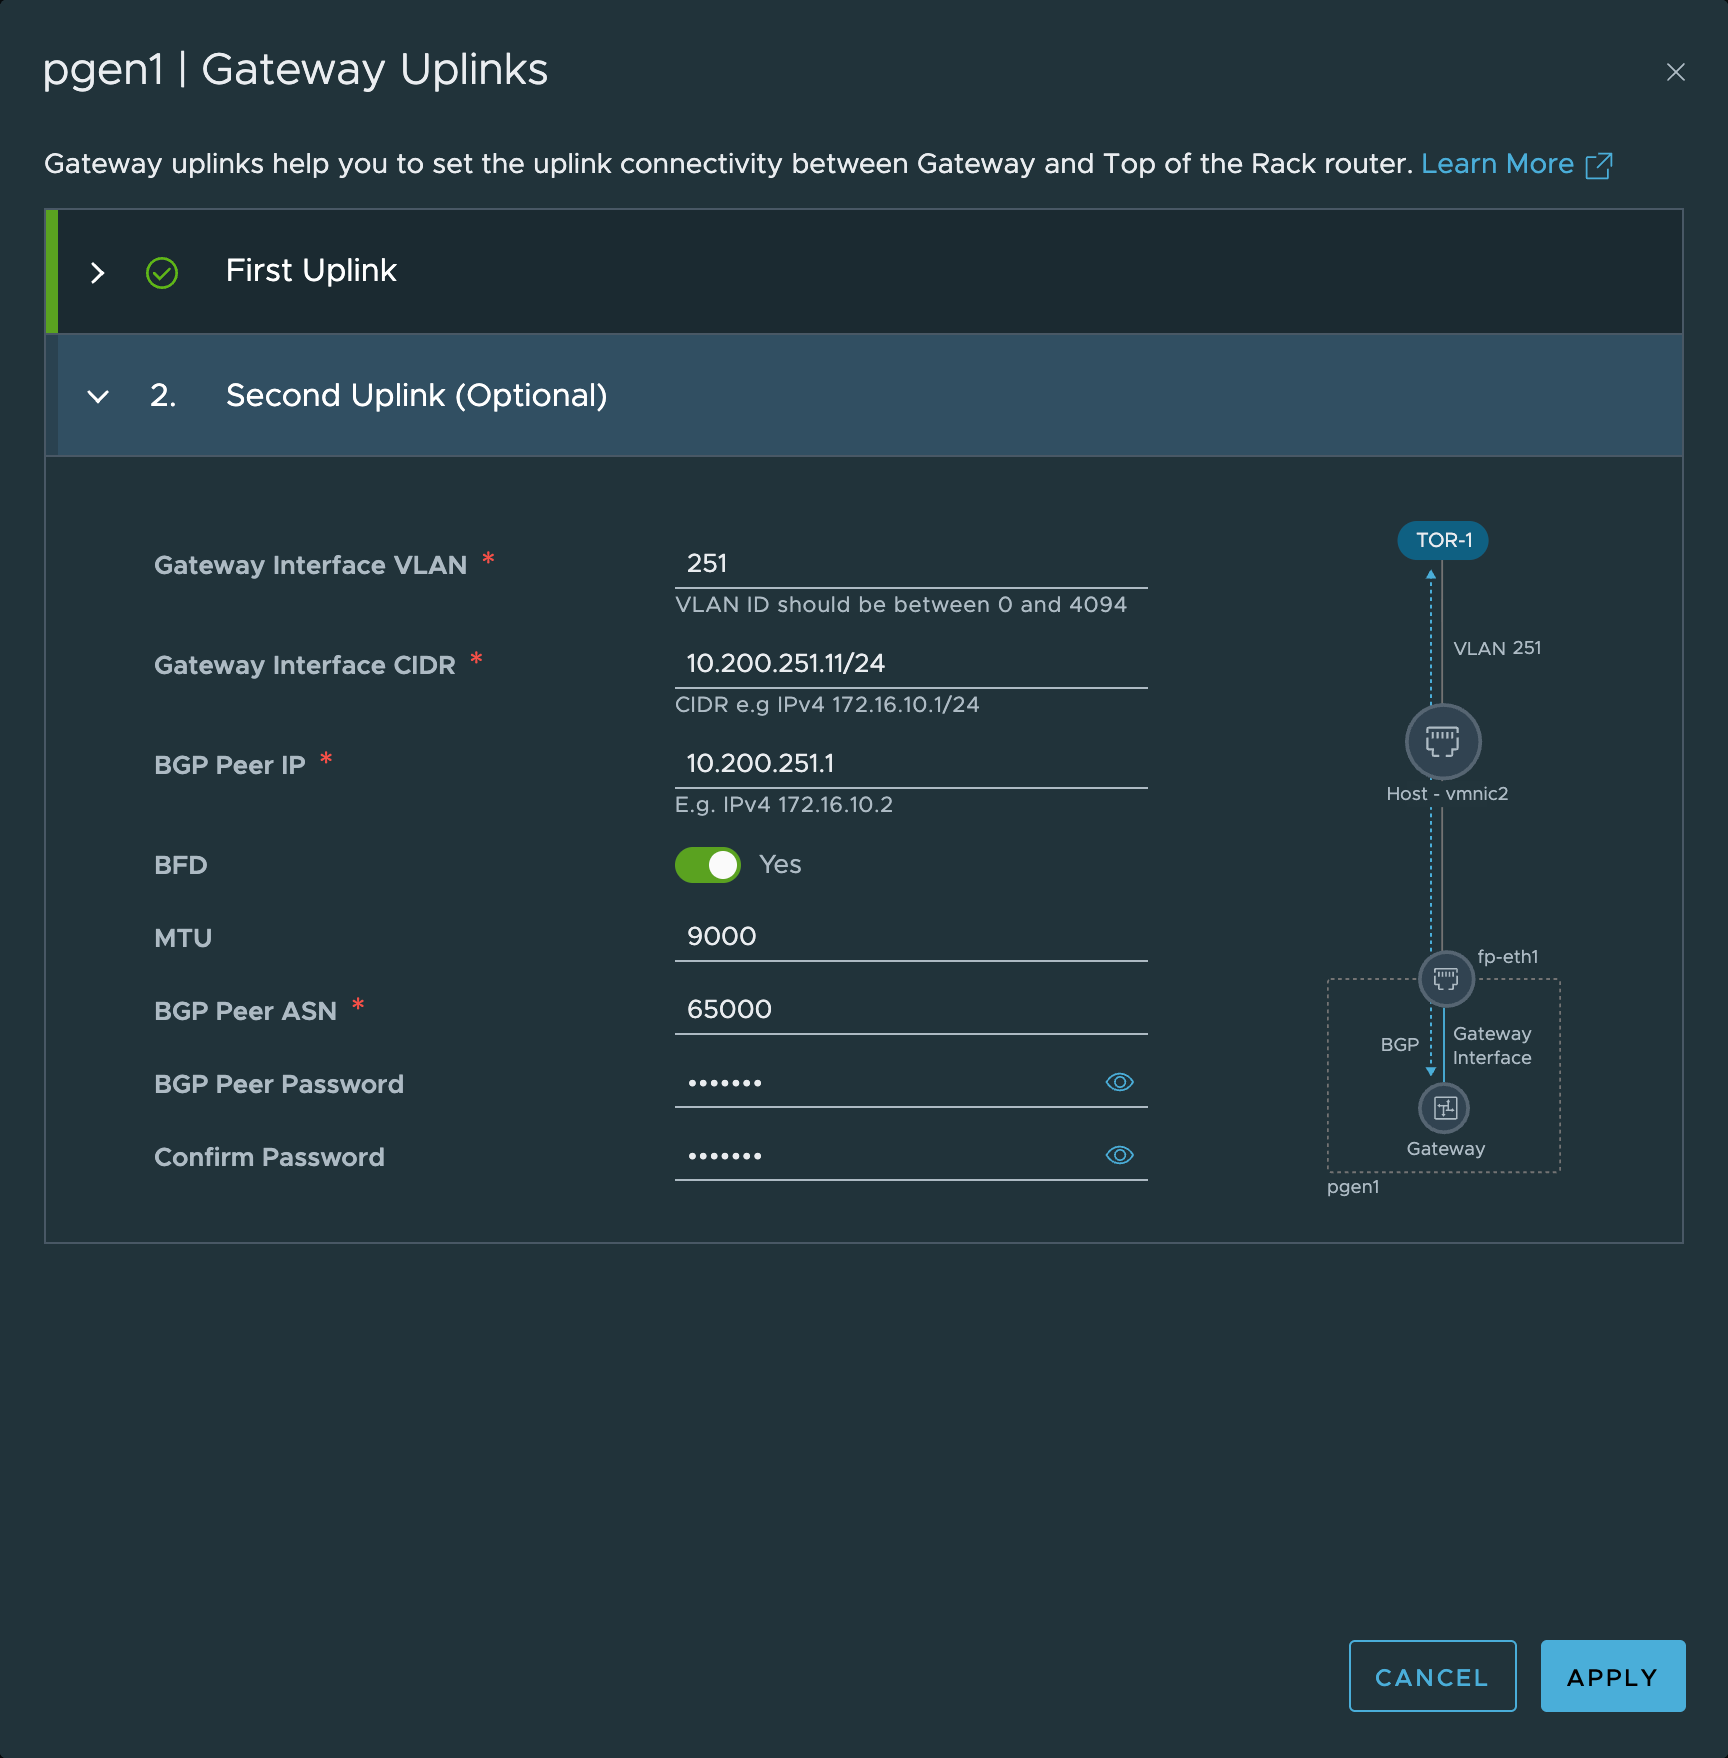The height and width of the screenshot is (1758, 1728).
Task: Click the TOR-1 badge in topology diagram
Action: [1443, 540]
